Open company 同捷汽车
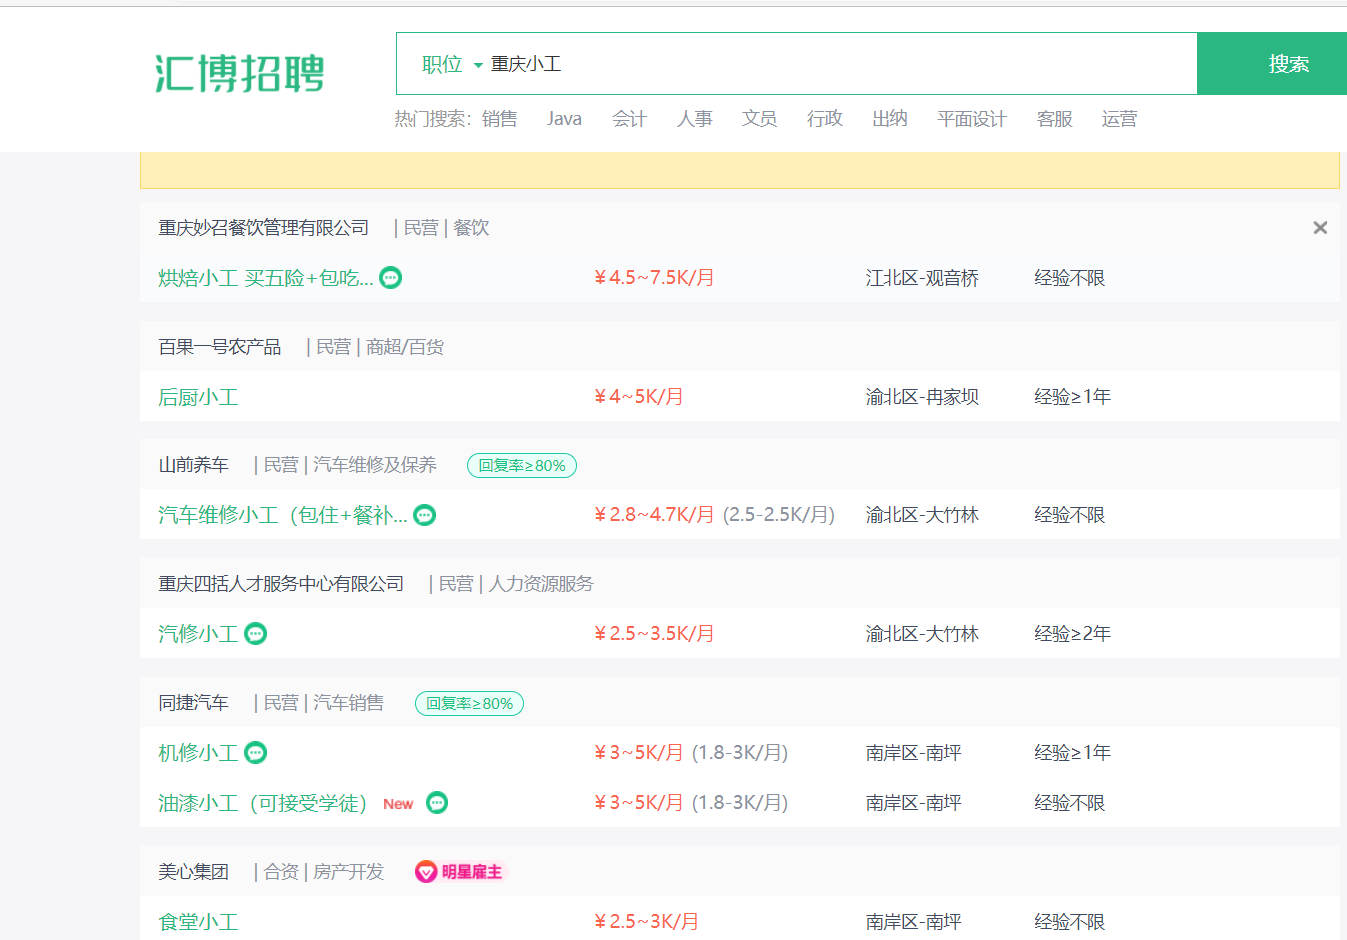Screen dimensions: 1347x940 pyautogui.click(x=194, y=703)
